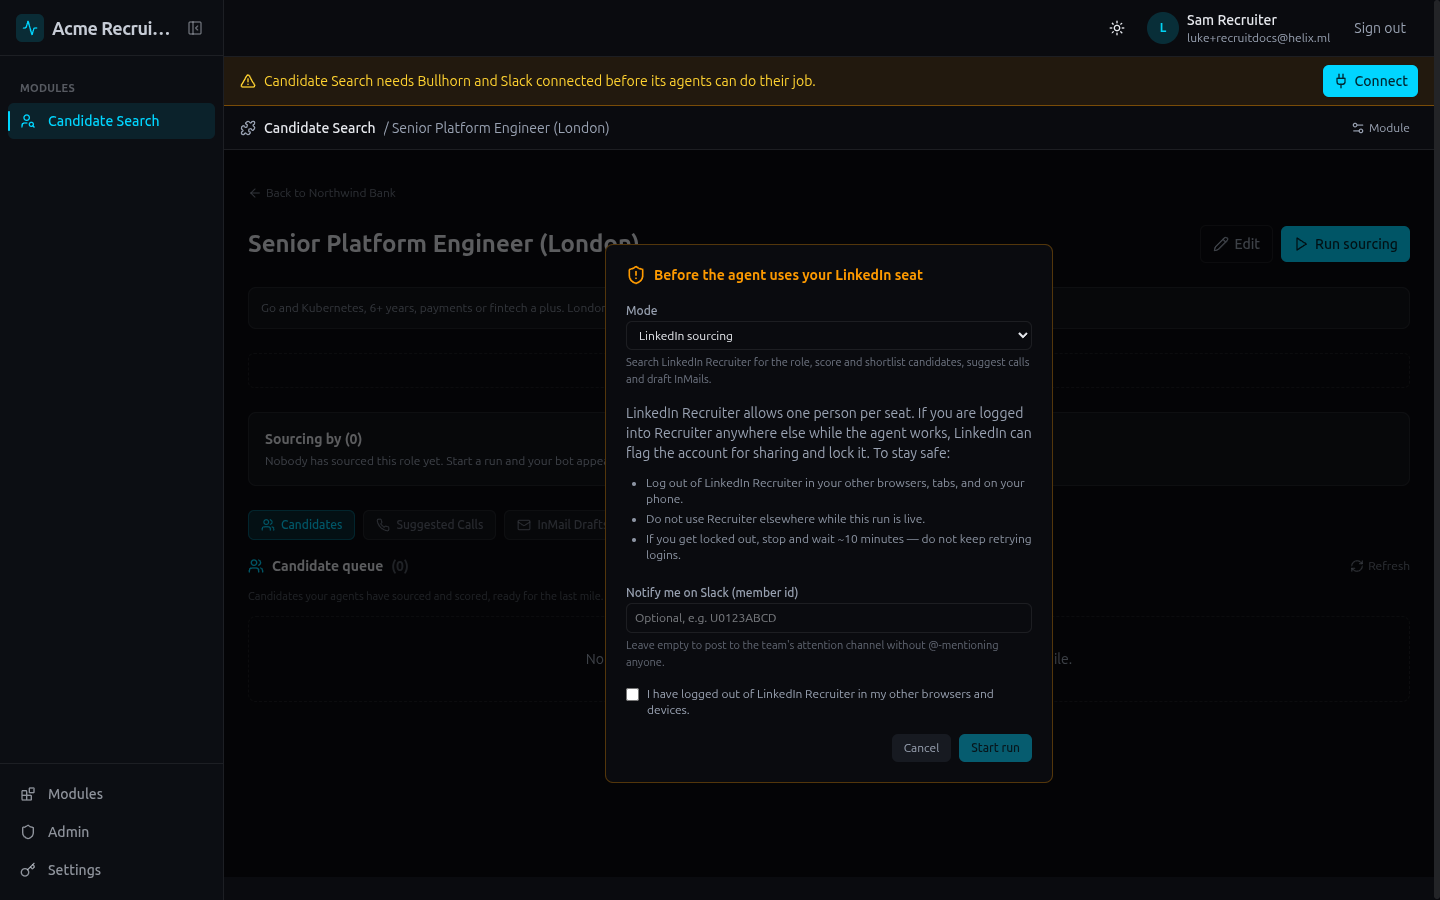Open Admin in the sidebar
This screenshot has height=900, width=1440.
pos(111,832)
